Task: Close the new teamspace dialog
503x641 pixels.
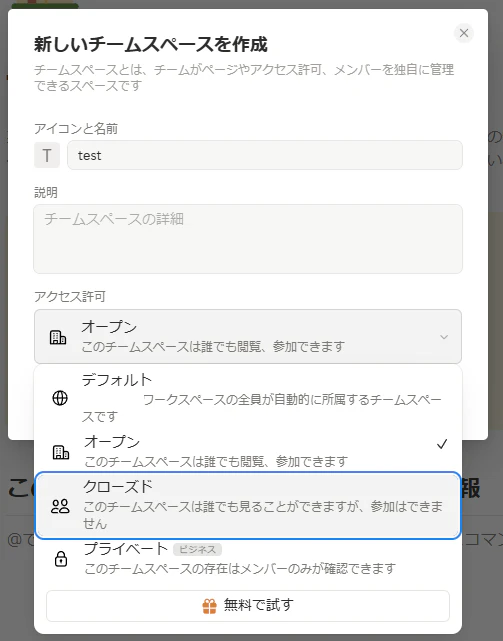Action: point(464,33)
